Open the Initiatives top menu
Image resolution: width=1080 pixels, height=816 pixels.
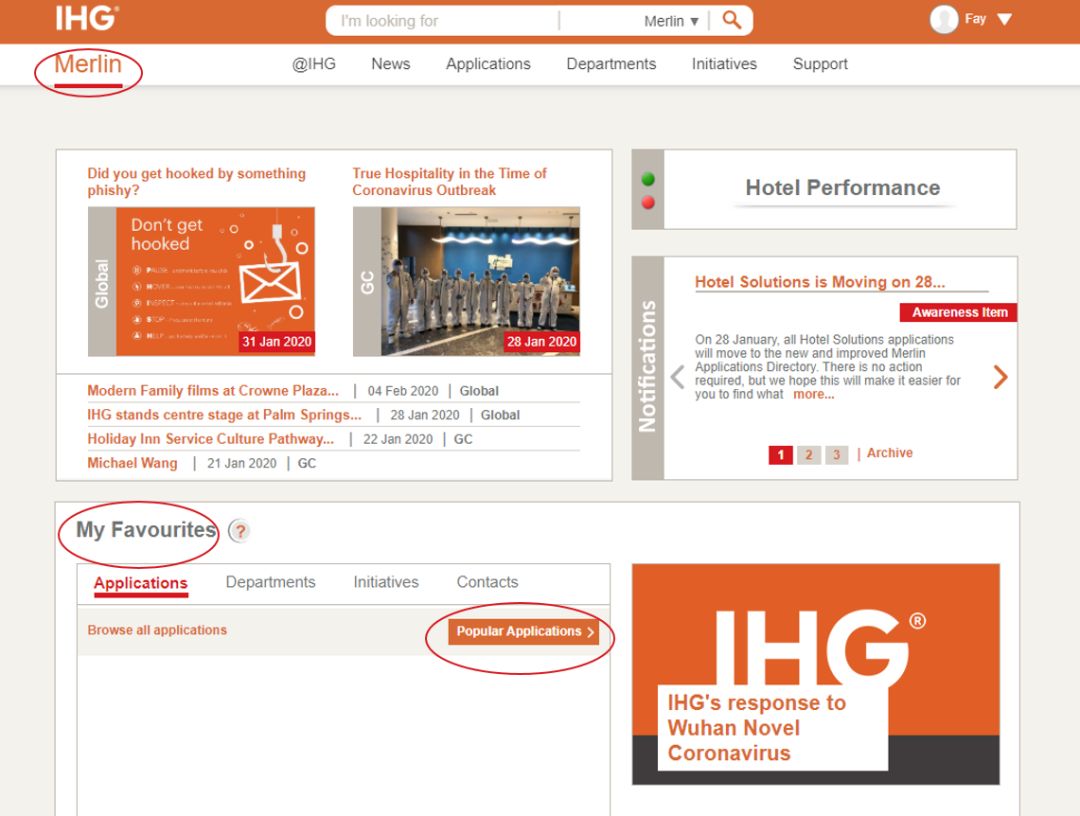coord(724,64)
